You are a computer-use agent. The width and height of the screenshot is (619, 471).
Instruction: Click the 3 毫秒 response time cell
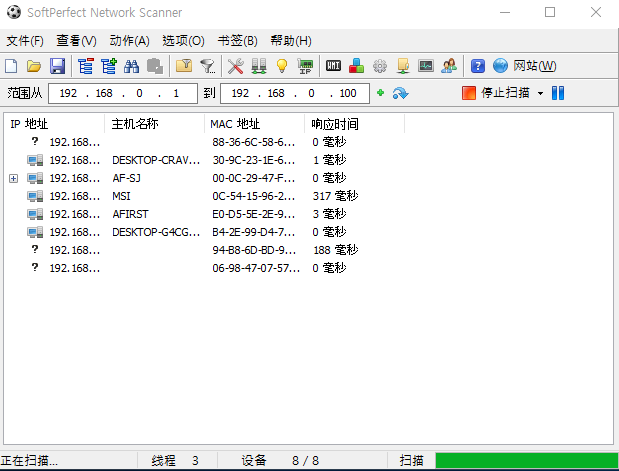[329, 214]
